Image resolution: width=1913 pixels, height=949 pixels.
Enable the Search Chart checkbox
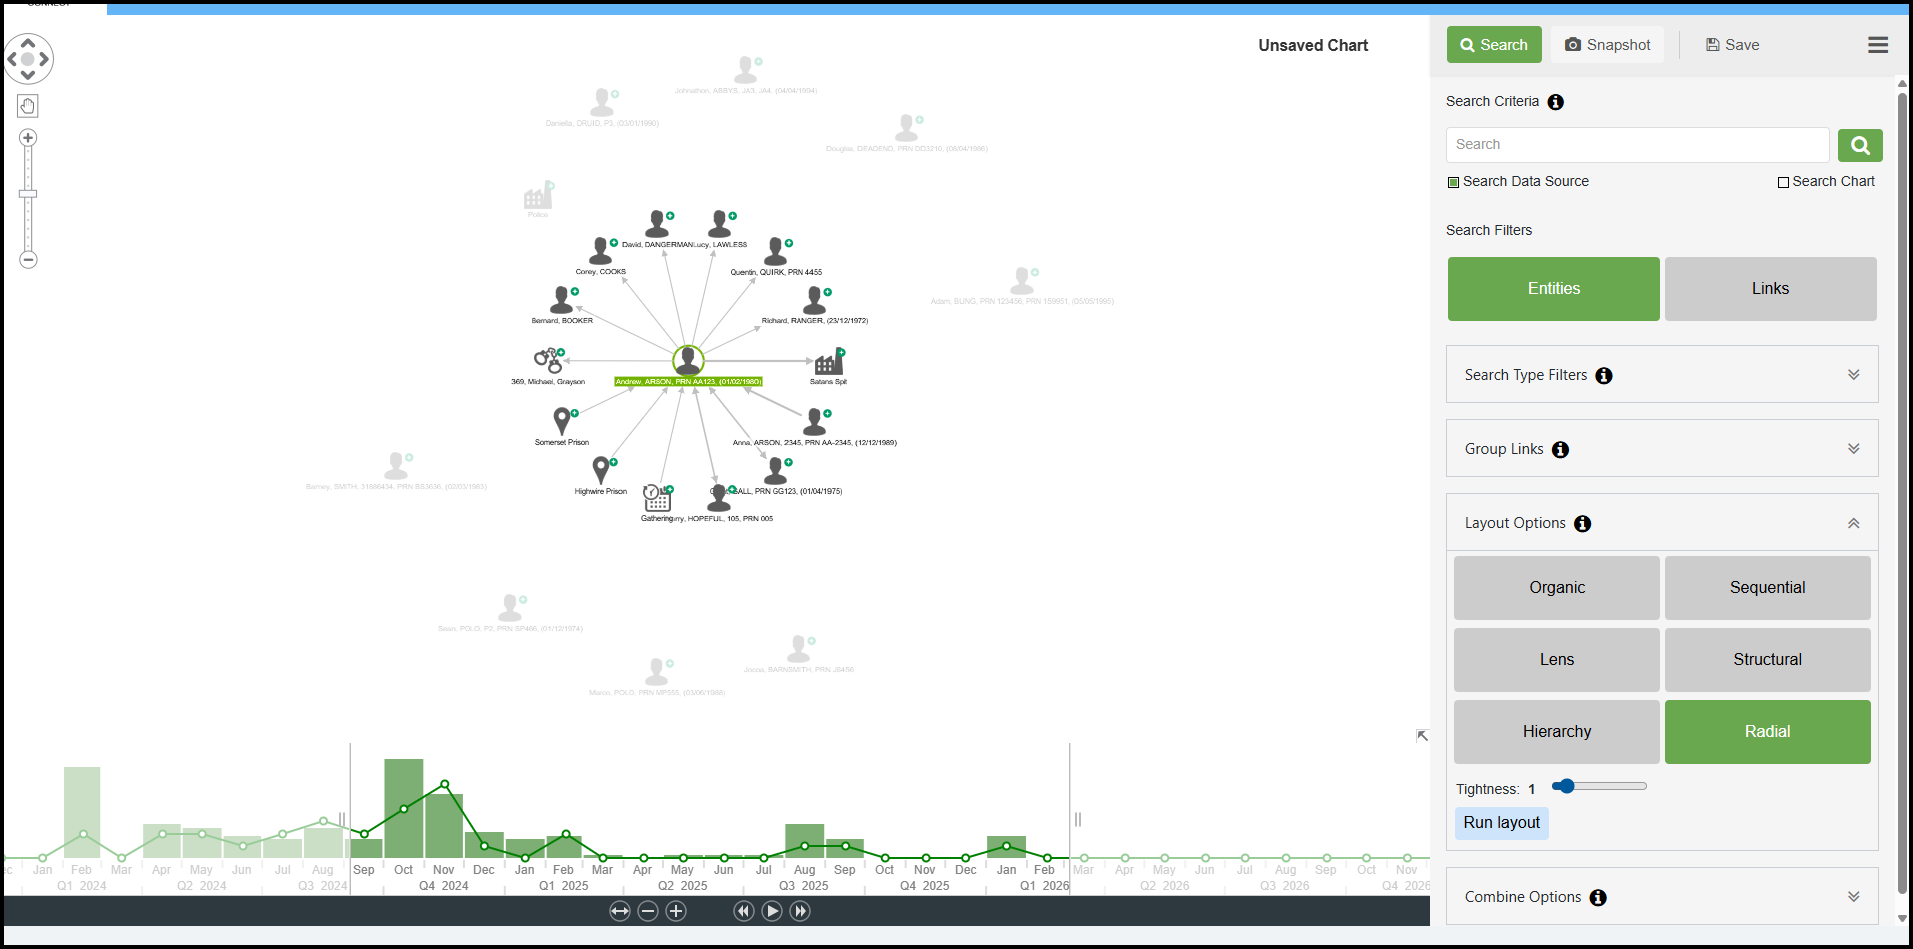(1783, 182)
